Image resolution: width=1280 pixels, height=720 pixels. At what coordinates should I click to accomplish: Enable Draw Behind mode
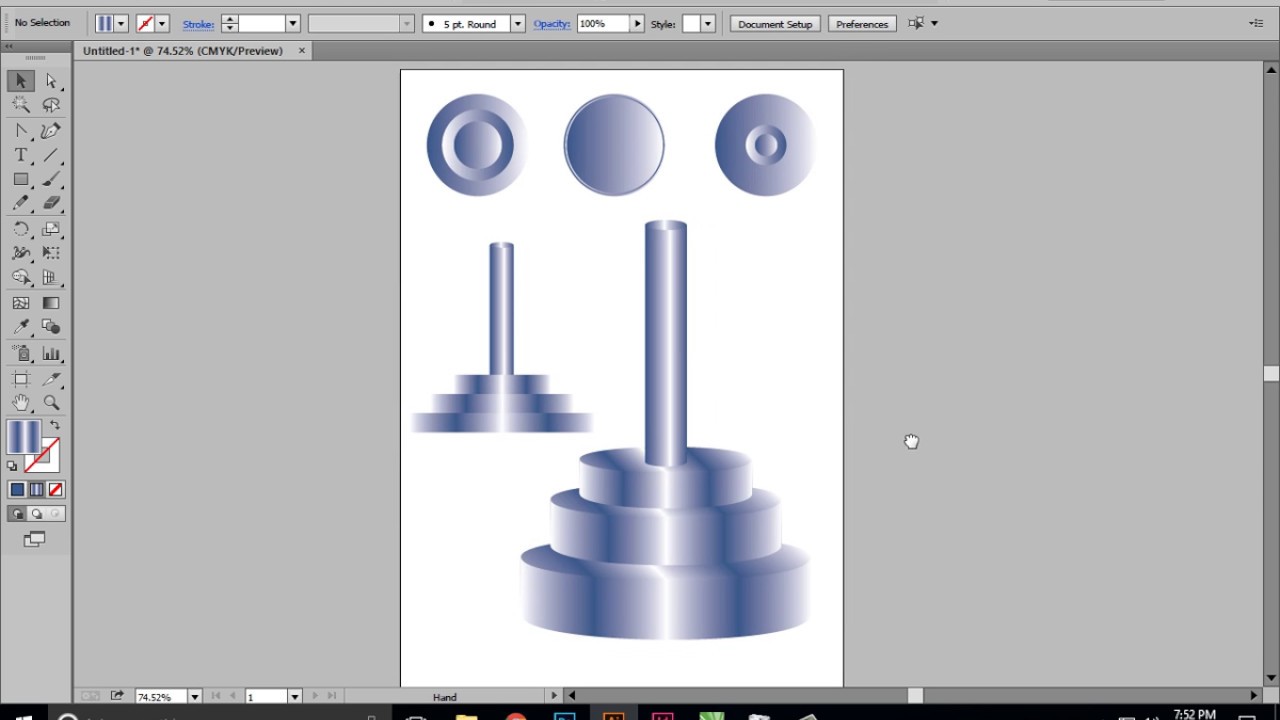pyautogui.click(x=36, y=514)
